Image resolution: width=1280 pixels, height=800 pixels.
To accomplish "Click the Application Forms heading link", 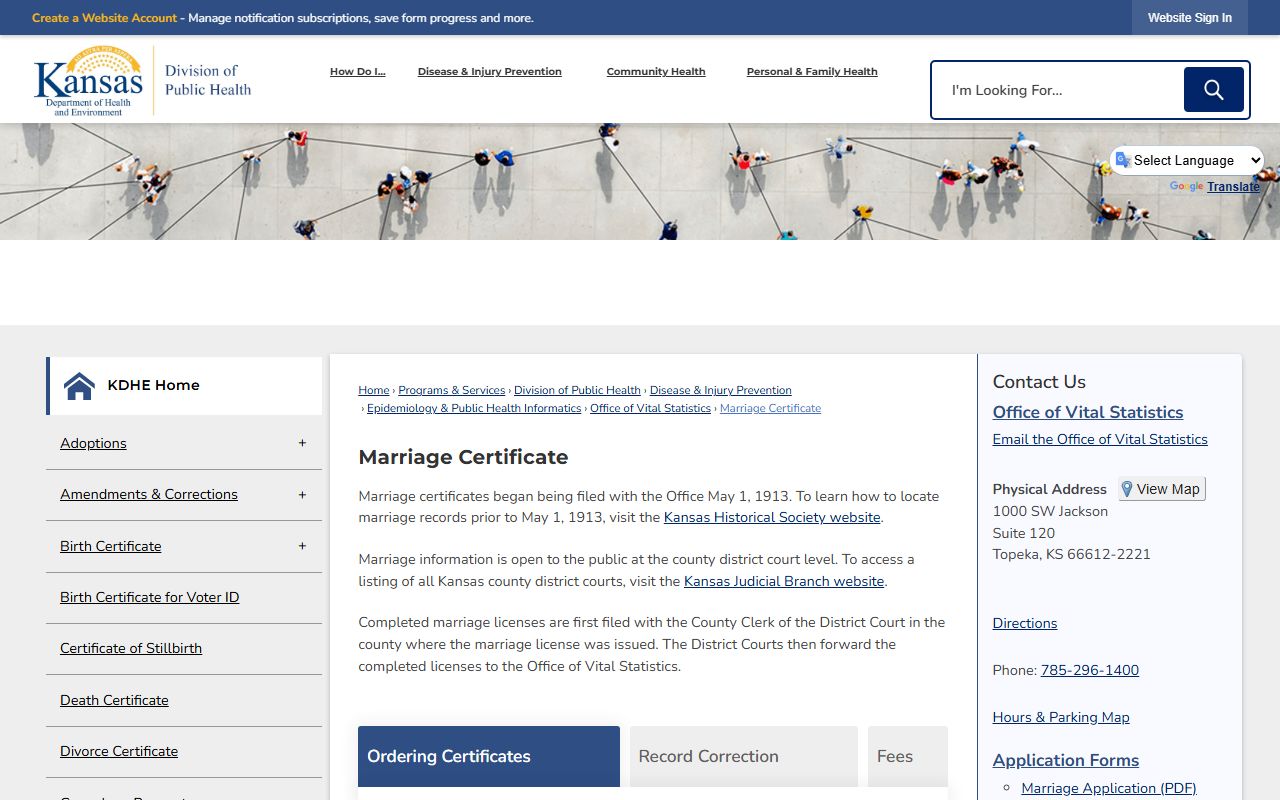I will pos(1066,760).
